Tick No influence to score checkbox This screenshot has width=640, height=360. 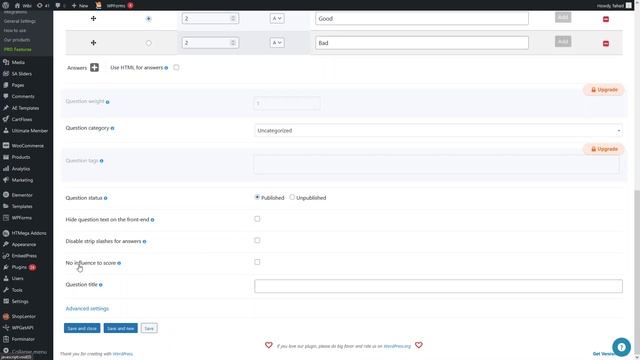click(x=257, y=262)
